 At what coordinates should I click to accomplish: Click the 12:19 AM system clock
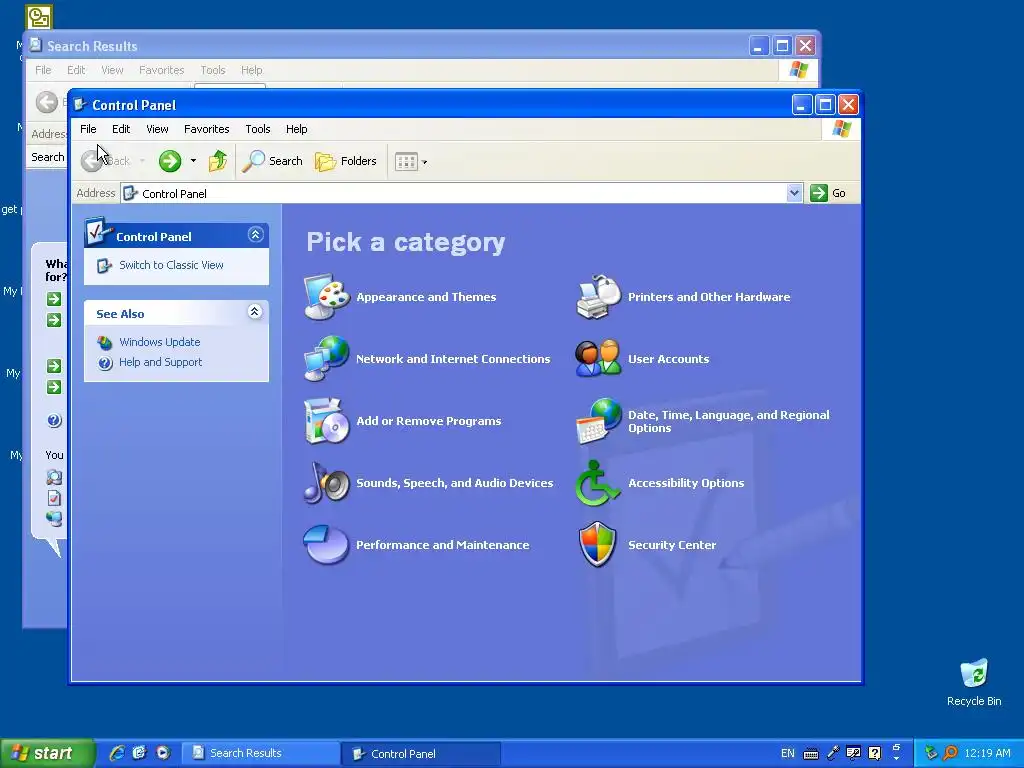(x=987, y=753)
